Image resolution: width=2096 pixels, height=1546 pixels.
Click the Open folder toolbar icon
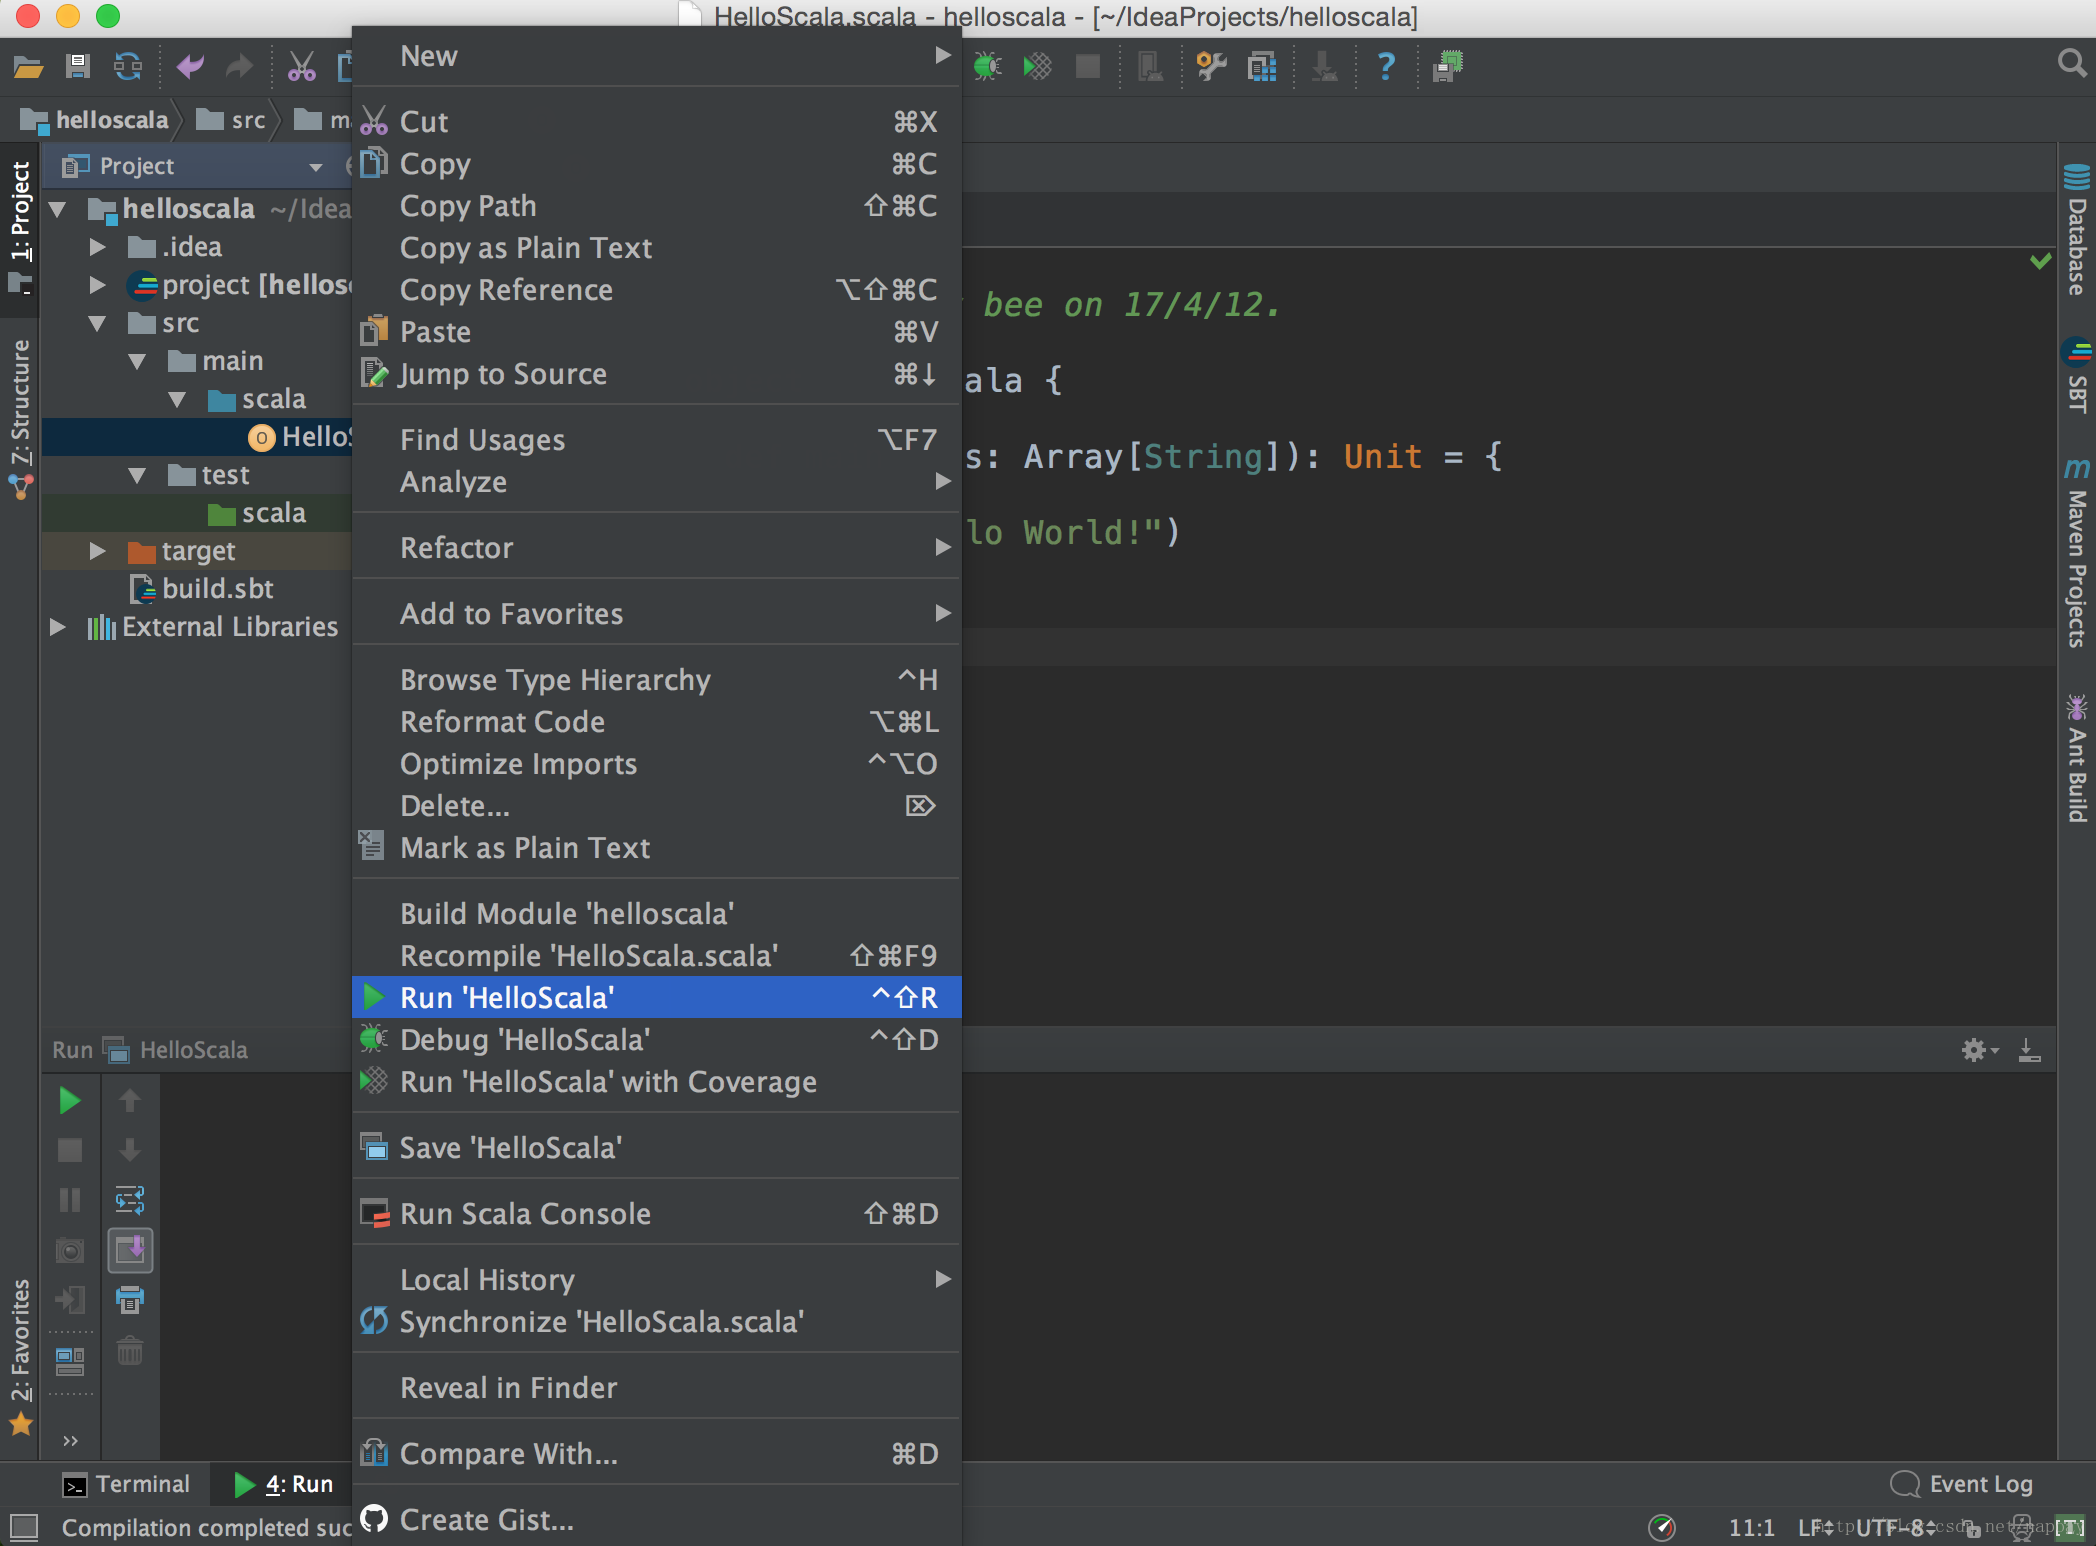click(x=28, y=67)
